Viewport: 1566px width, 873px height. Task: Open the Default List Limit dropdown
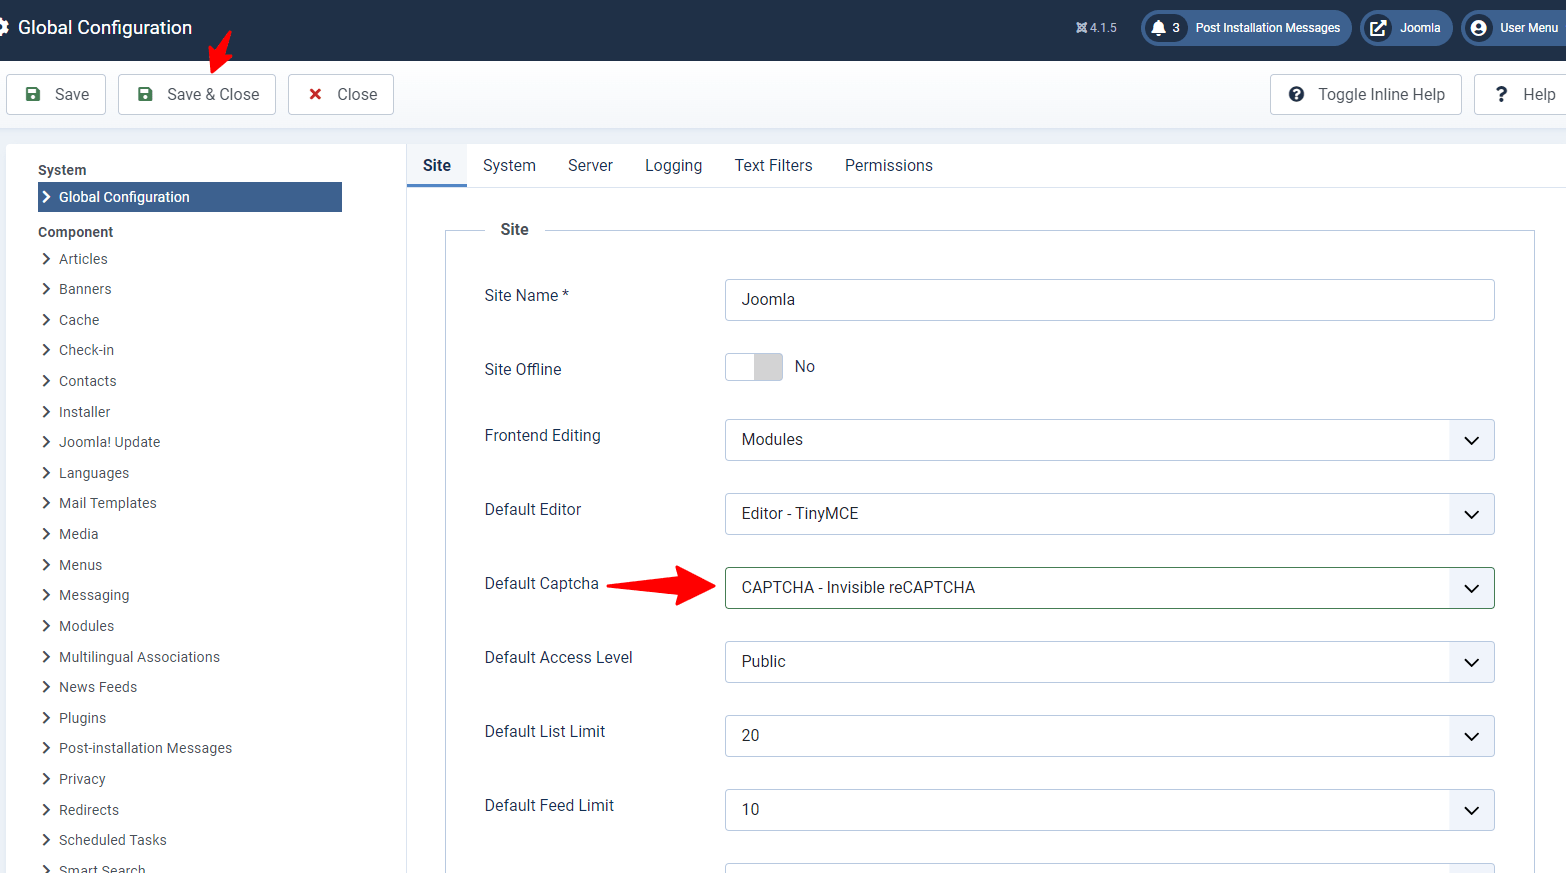1109,736
